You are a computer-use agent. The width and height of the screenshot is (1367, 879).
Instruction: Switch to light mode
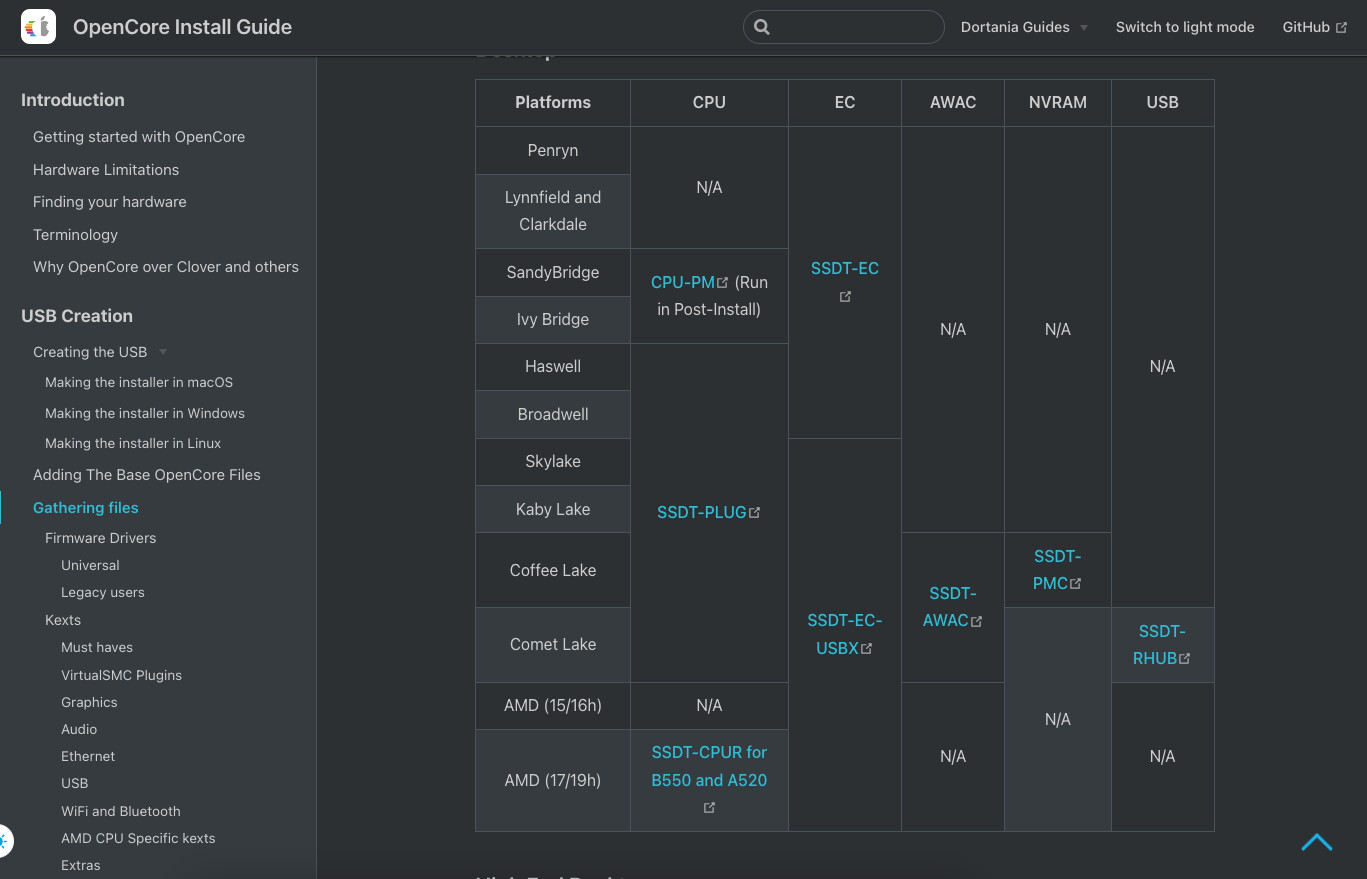[1185, 27]
